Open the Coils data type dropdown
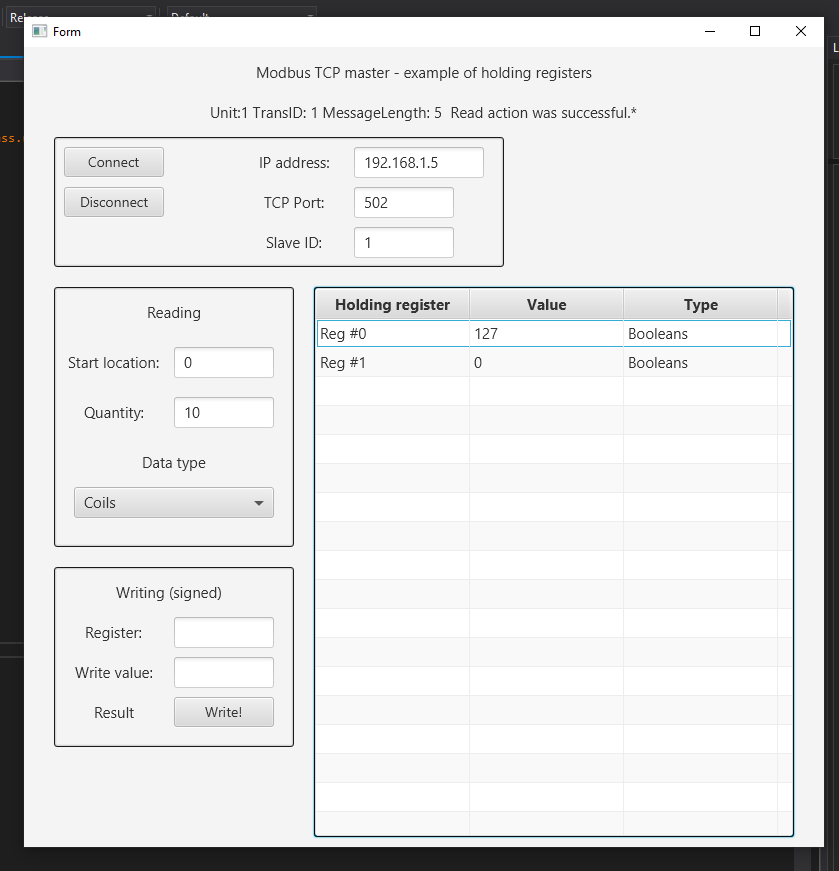 174,503
